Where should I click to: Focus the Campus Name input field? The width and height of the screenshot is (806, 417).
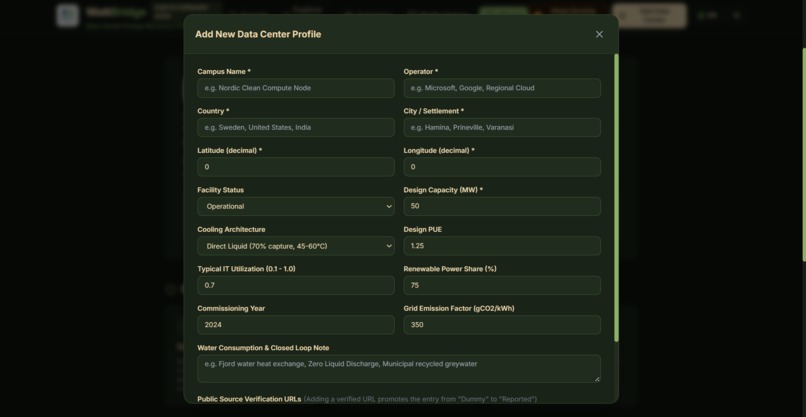click(296, 88)
